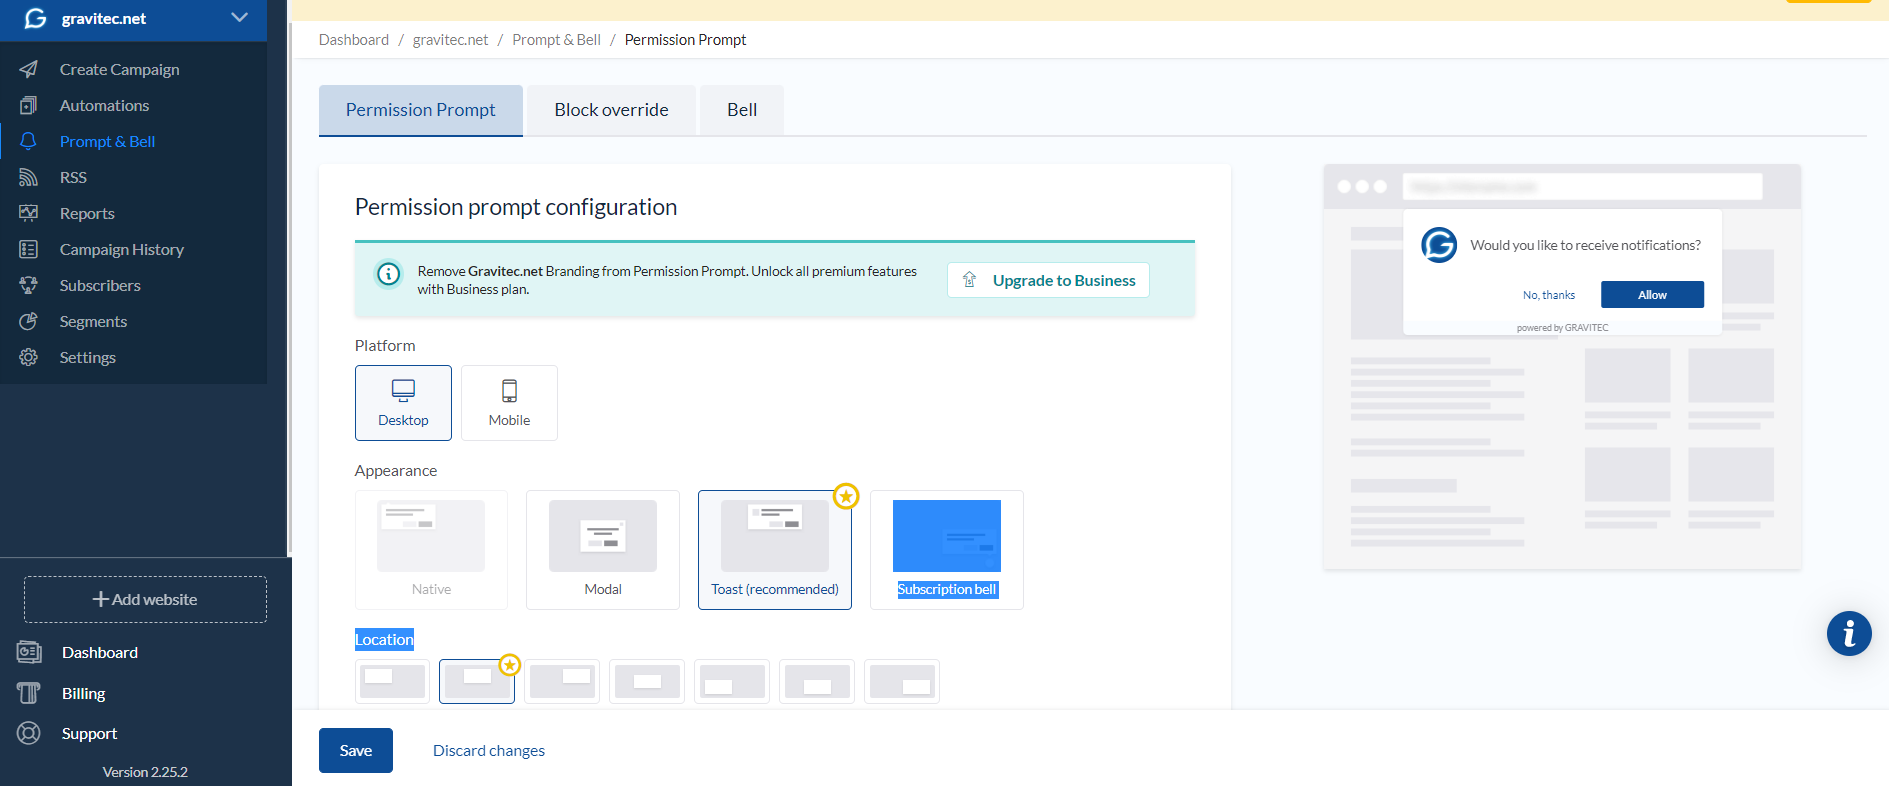Choose Subscription bell appearance

coord(947,550)
